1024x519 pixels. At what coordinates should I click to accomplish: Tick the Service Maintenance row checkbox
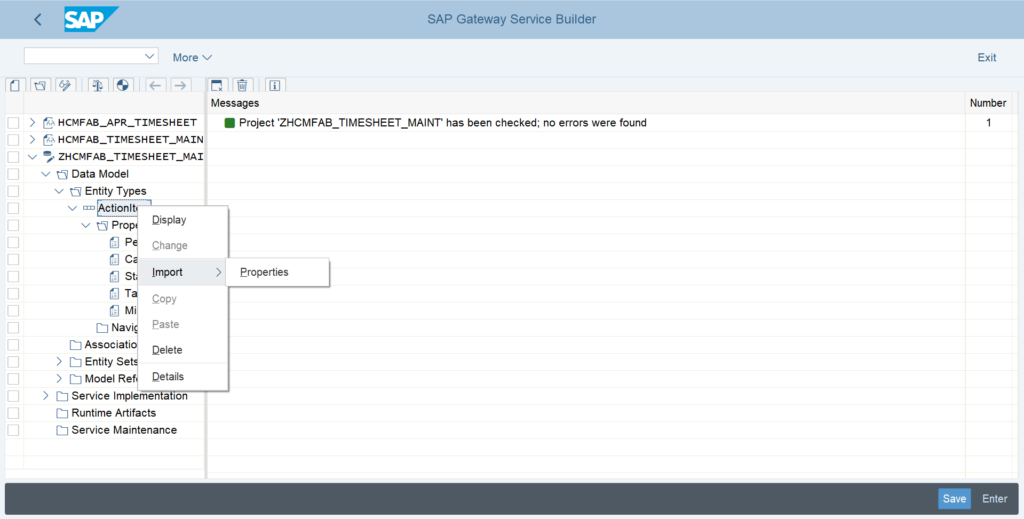(x=13, y=430)
